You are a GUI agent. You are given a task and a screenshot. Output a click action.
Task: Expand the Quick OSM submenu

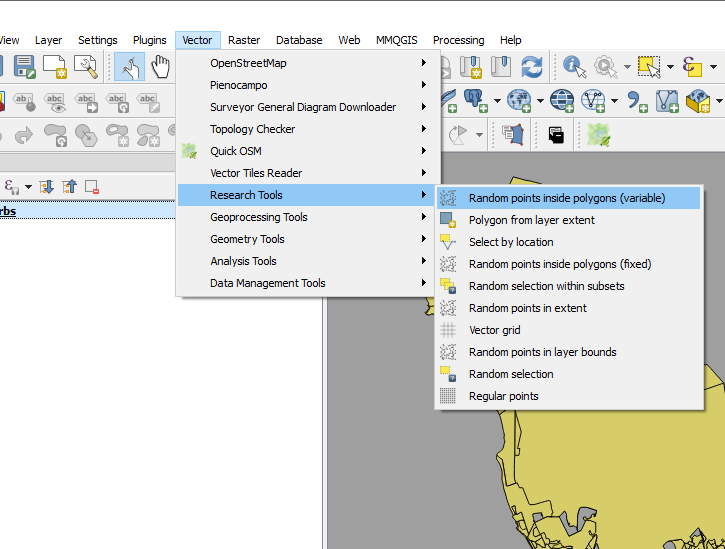pyautogui.click(x=306, y=151)
